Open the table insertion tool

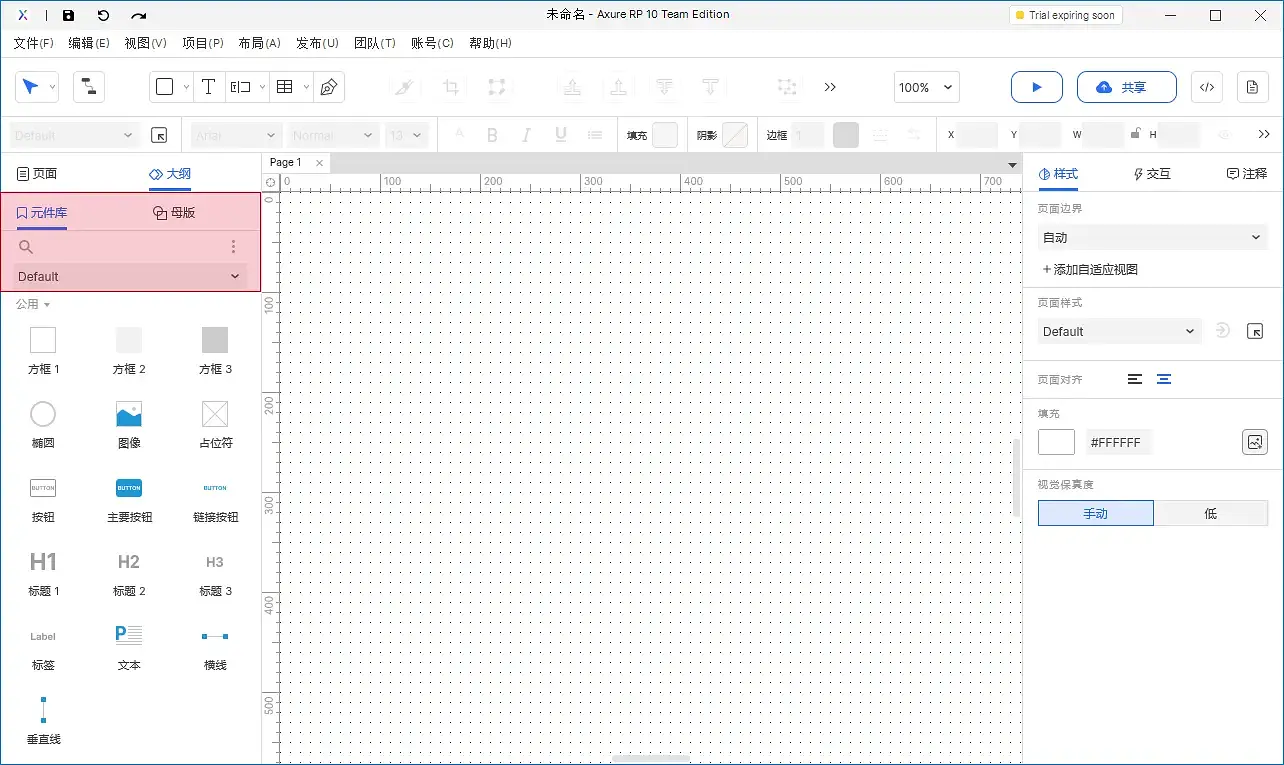click(283, 87)
